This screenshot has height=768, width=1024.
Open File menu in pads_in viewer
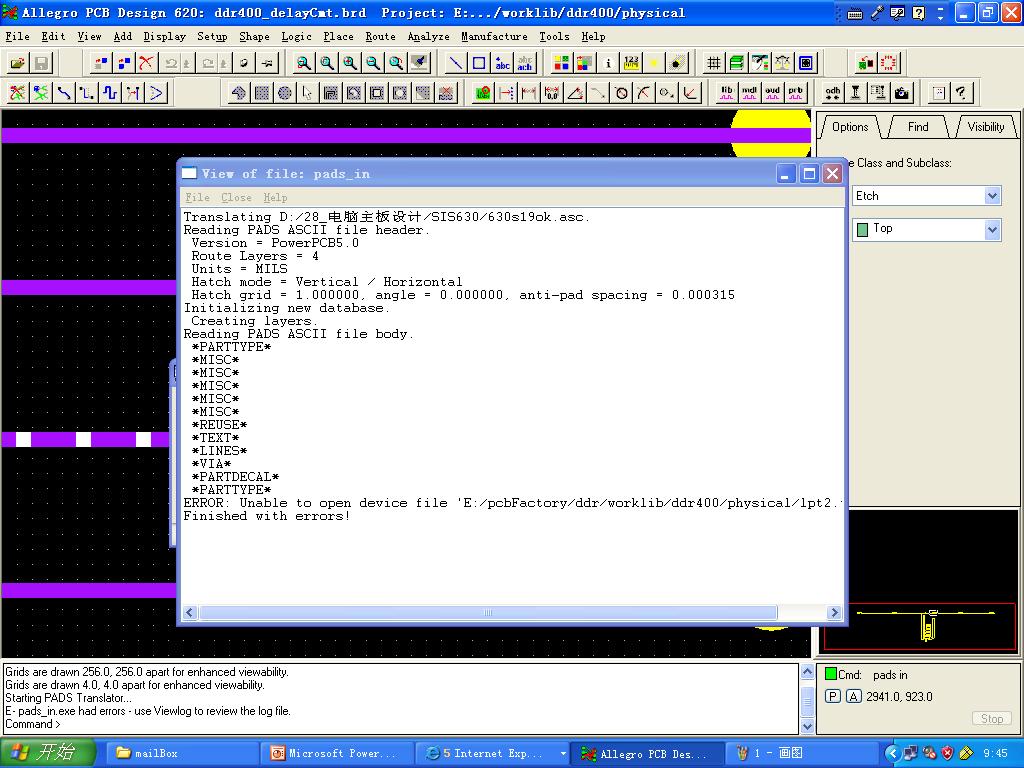pos(197,197)
